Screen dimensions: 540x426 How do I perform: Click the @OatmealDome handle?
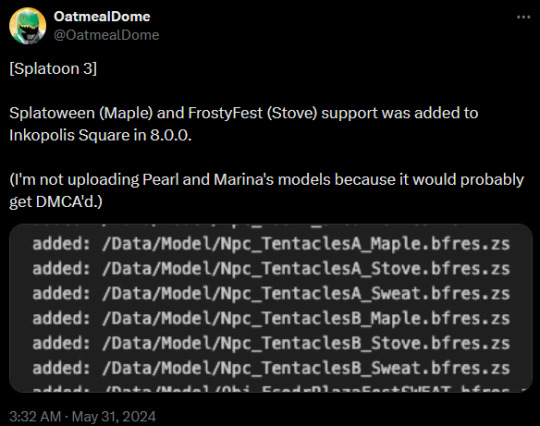pos(106,35)
